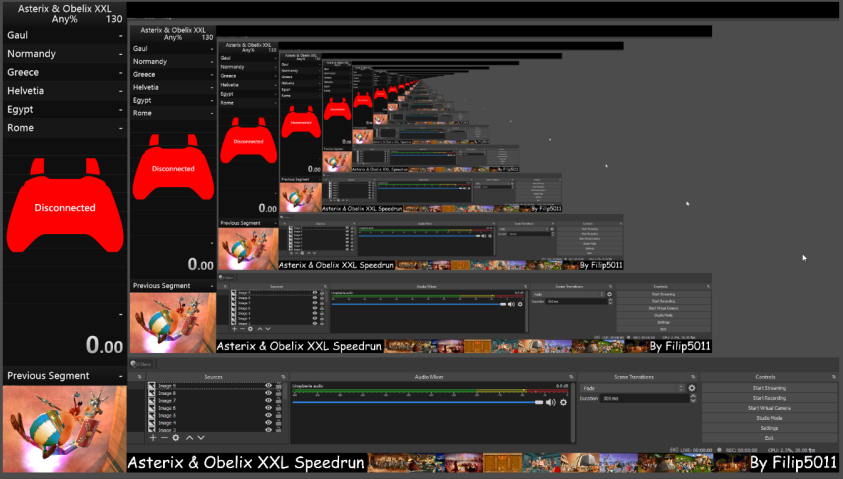Click the Image 7 source type icon
843x479 pixels.
pyautogui.click(x=152, y=401)
